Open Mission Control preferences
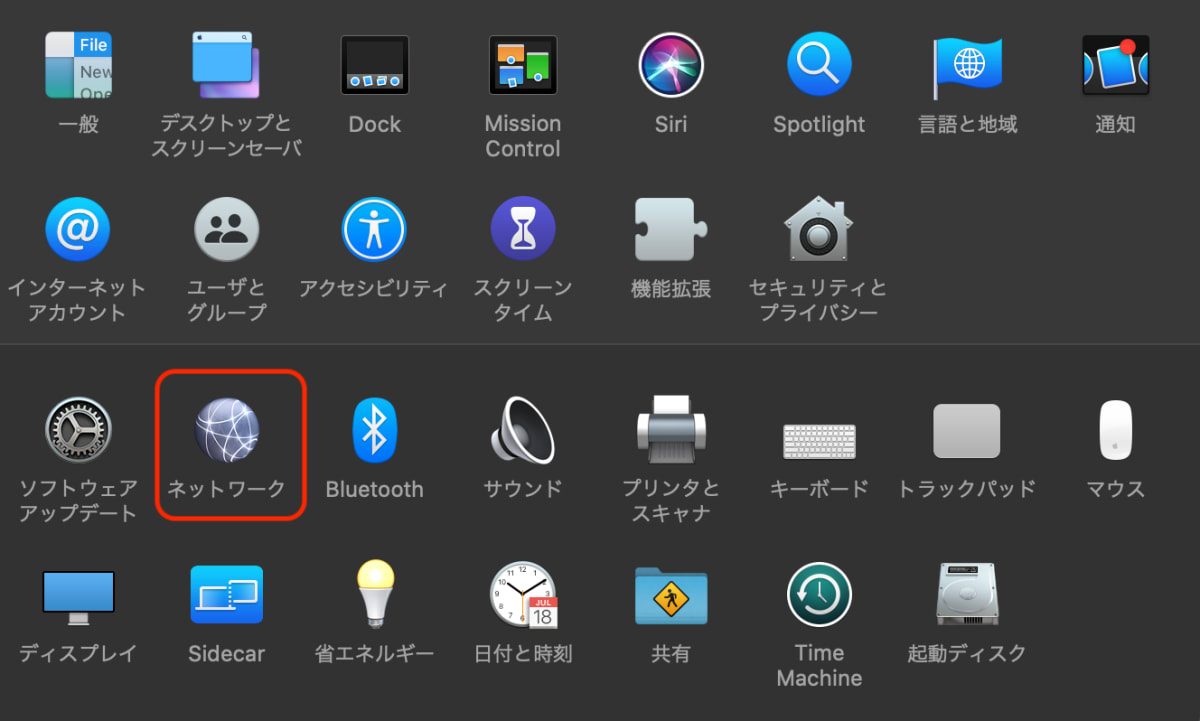The width and height of the screenshot is (1200, 721). pos(523,64)
